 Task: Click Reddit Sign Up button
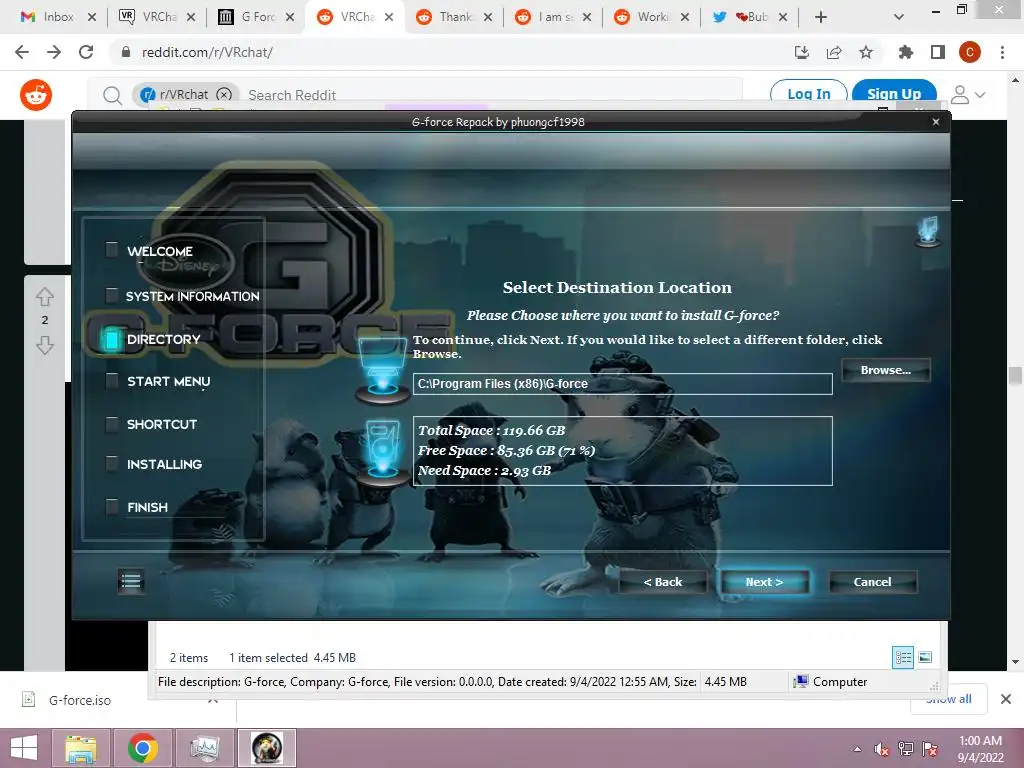(x=894, y=94)
